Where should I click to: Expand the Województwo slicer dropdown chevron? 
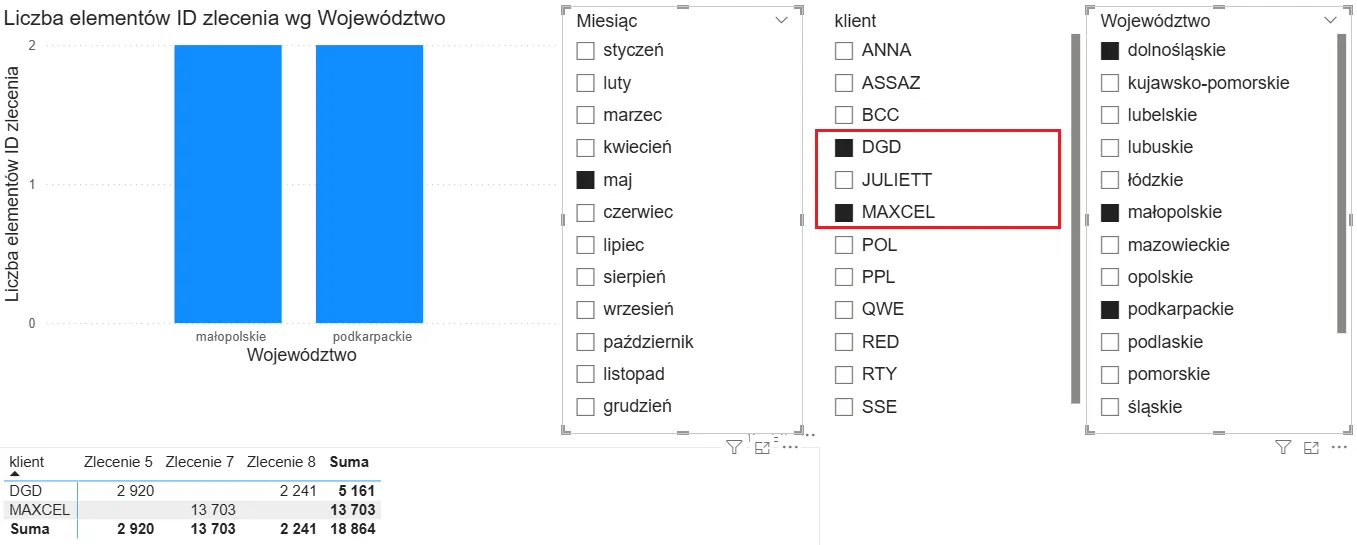(x=1330, y=20)
